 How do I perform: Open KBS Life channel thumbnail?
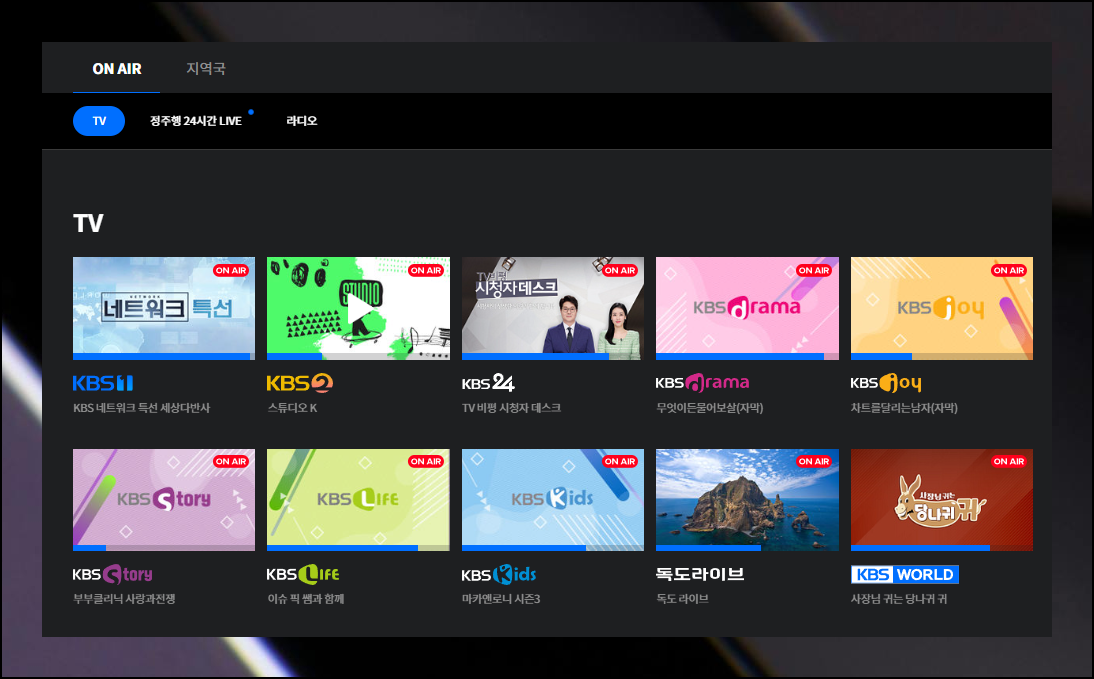pyautogui.click(x=358, y=498)
